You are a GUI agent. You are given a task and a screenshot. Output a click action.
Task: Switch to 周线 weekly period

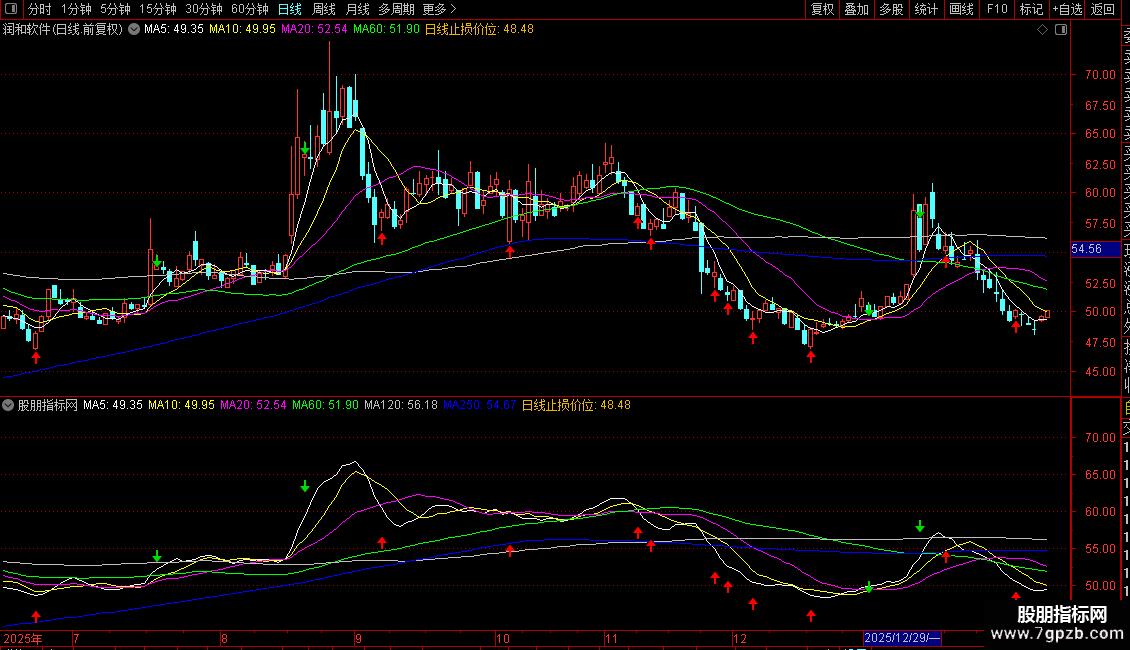(324, 9)
